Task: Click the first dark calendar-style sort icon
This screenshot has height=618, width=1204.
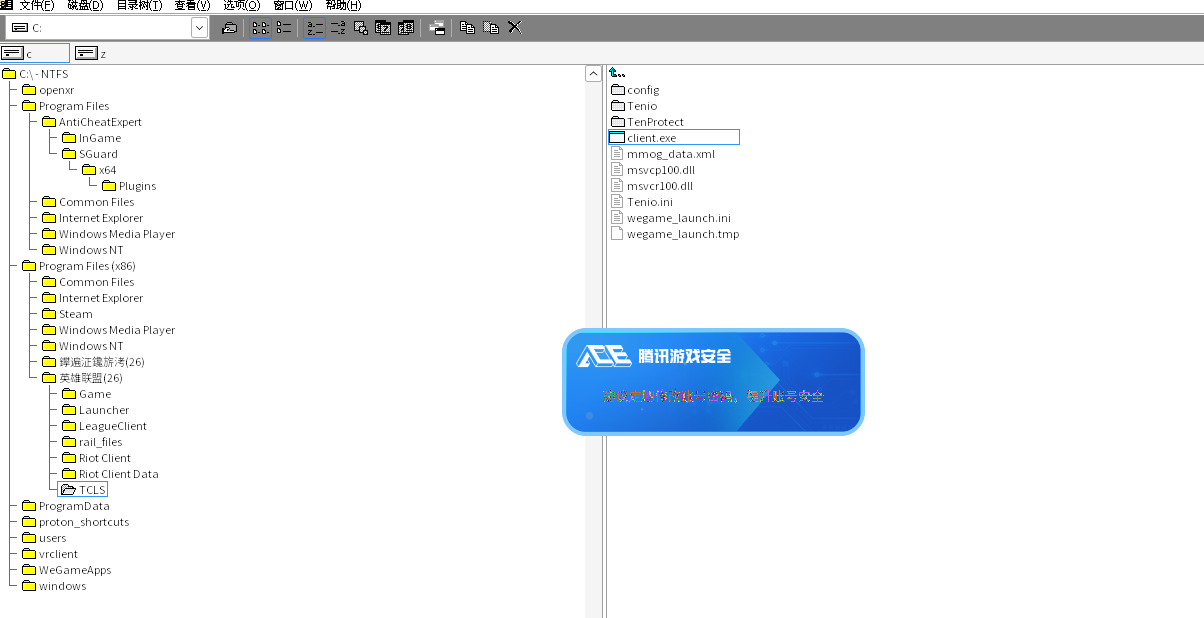Action: click(383, 28)
